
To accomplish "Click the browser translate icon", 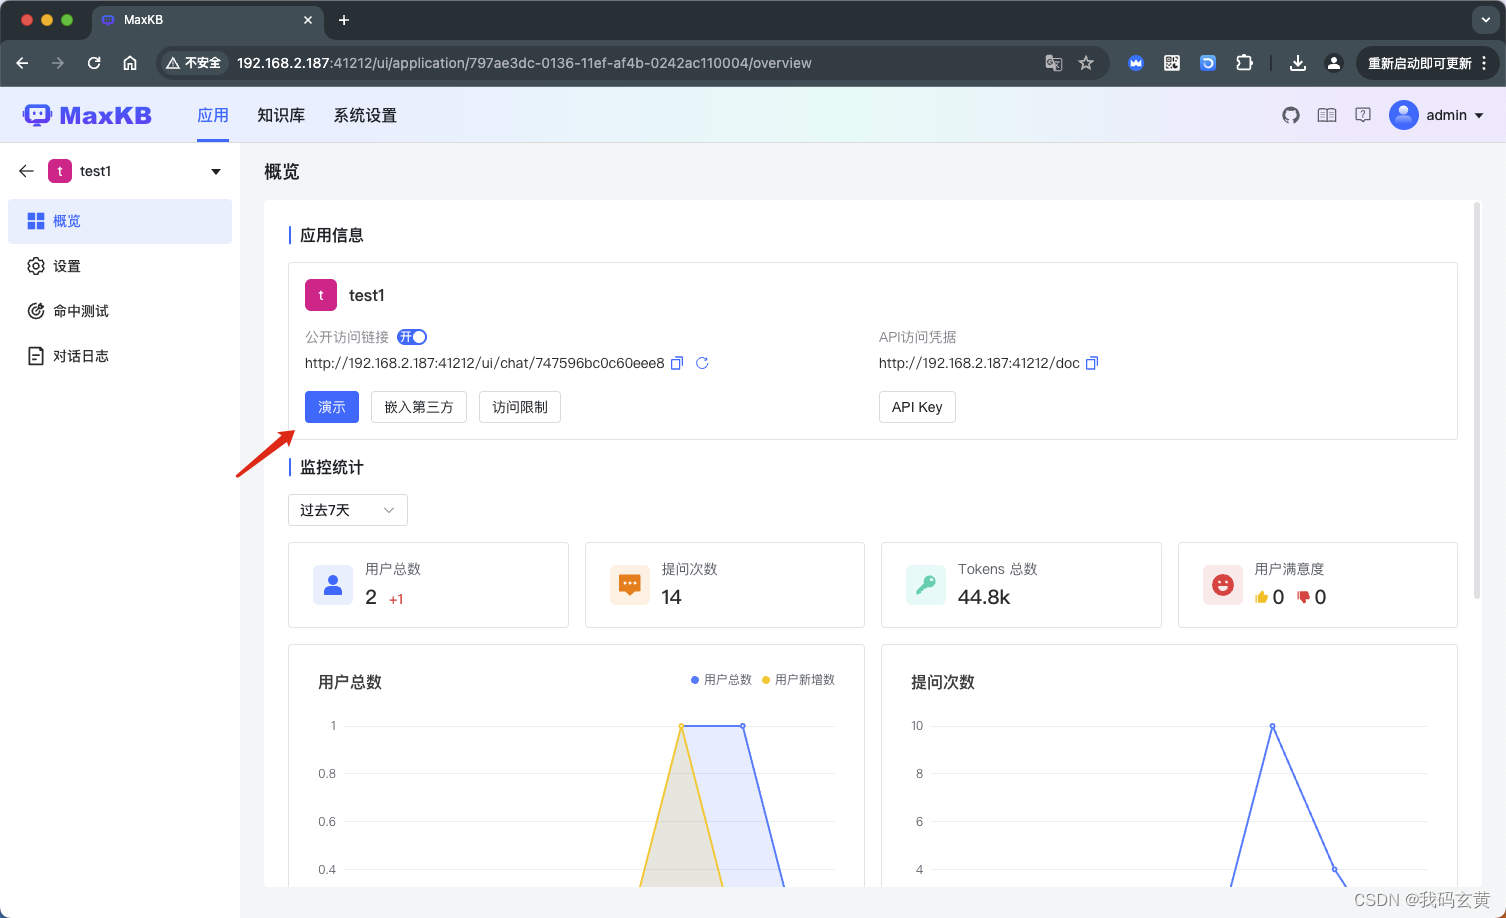I will [1053, 63].
